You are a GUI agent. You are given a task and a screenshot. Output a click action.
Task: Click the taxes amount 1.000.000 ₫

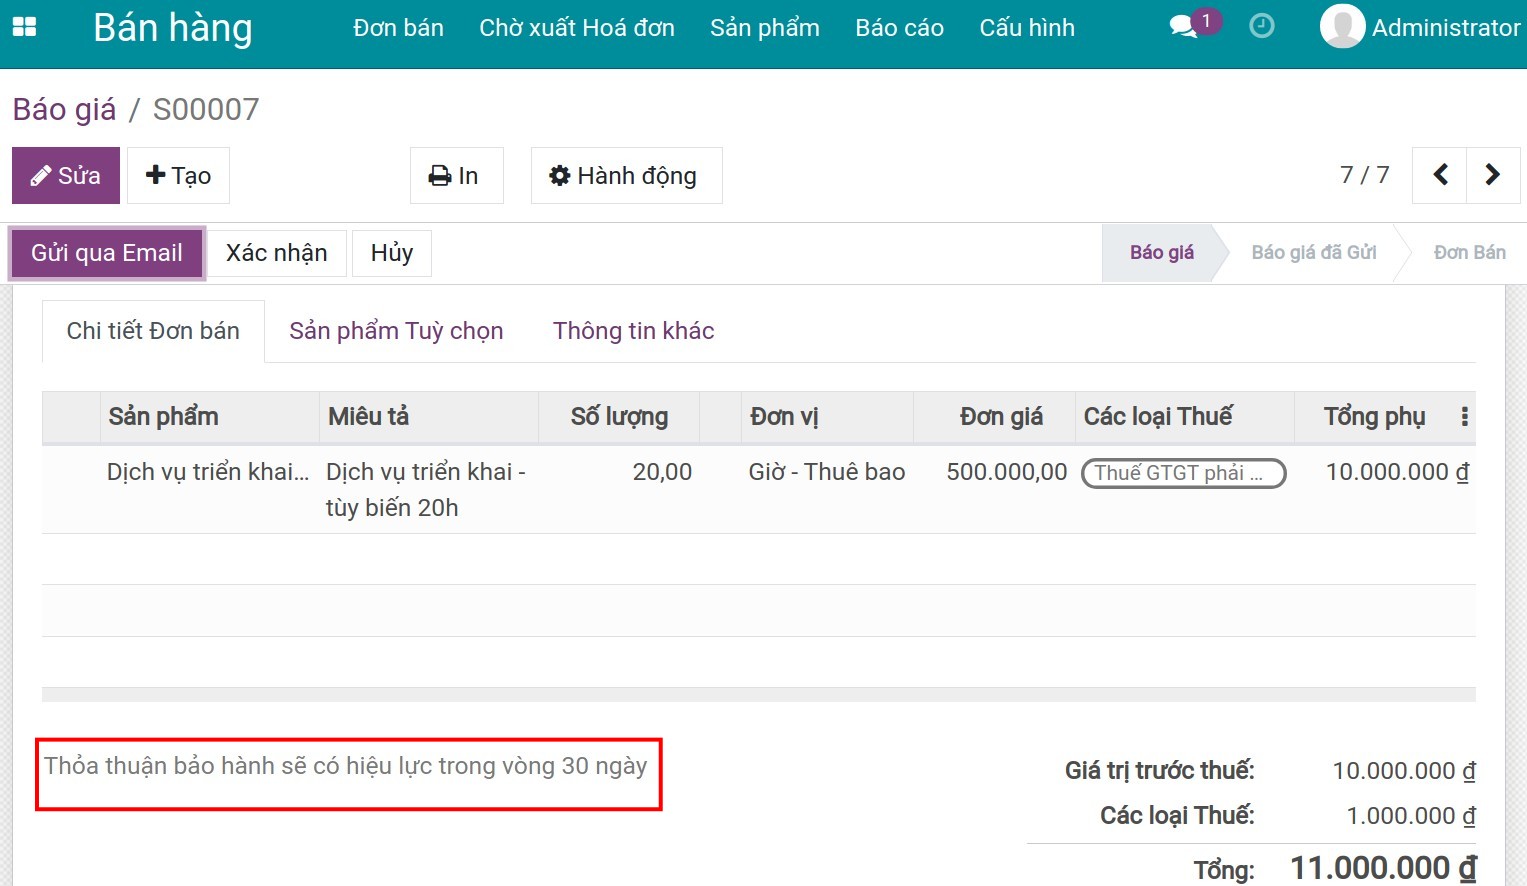point(1411,816)
